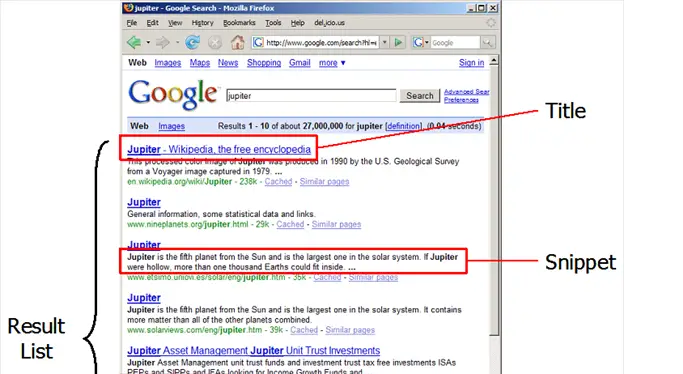Click the scrollbar up arrow
The image size is (683, 374).
click(x=494, y=61)
